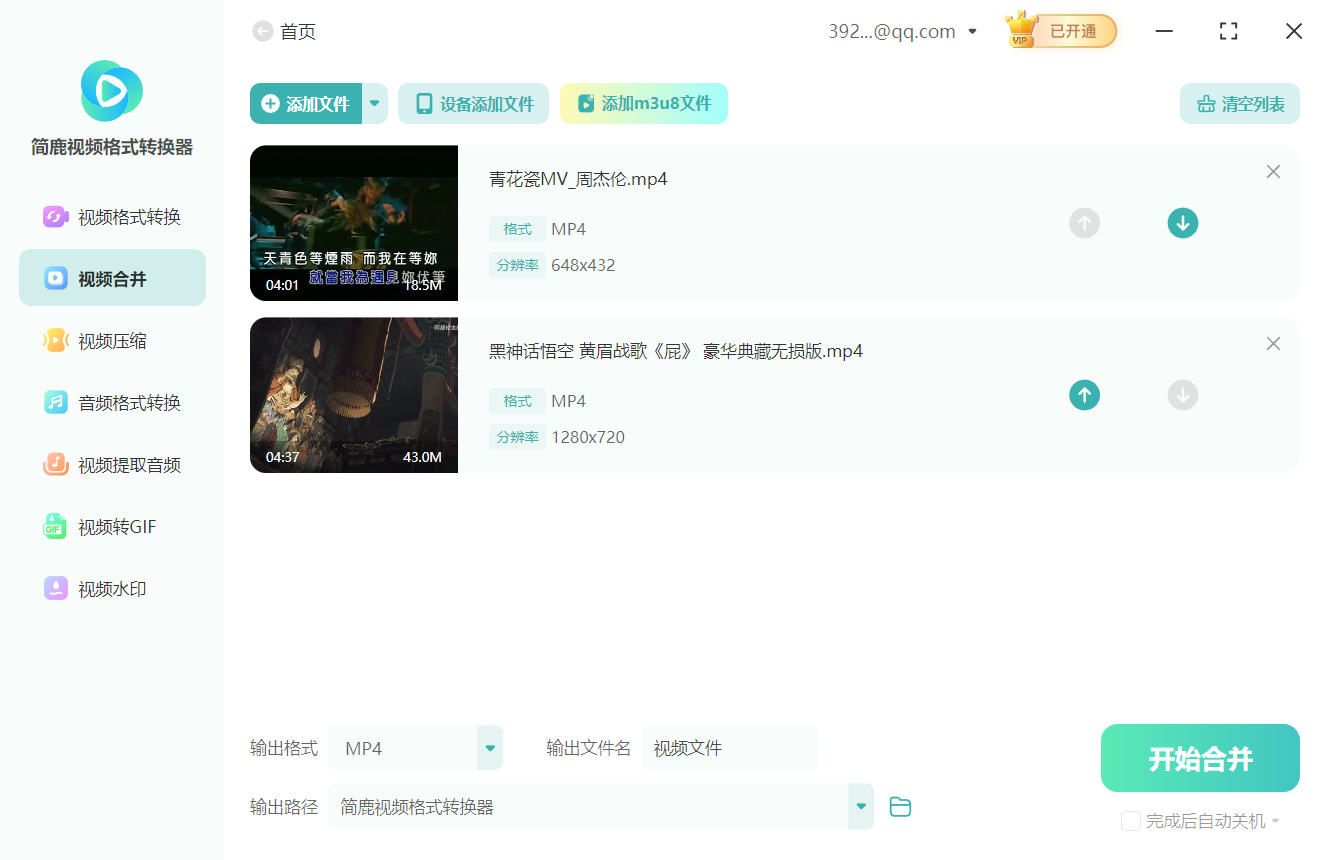This screenshot has height=860, width=1326.
Task: Click the 青花瓷MV video thumbnail
Action: pos(353,223)
